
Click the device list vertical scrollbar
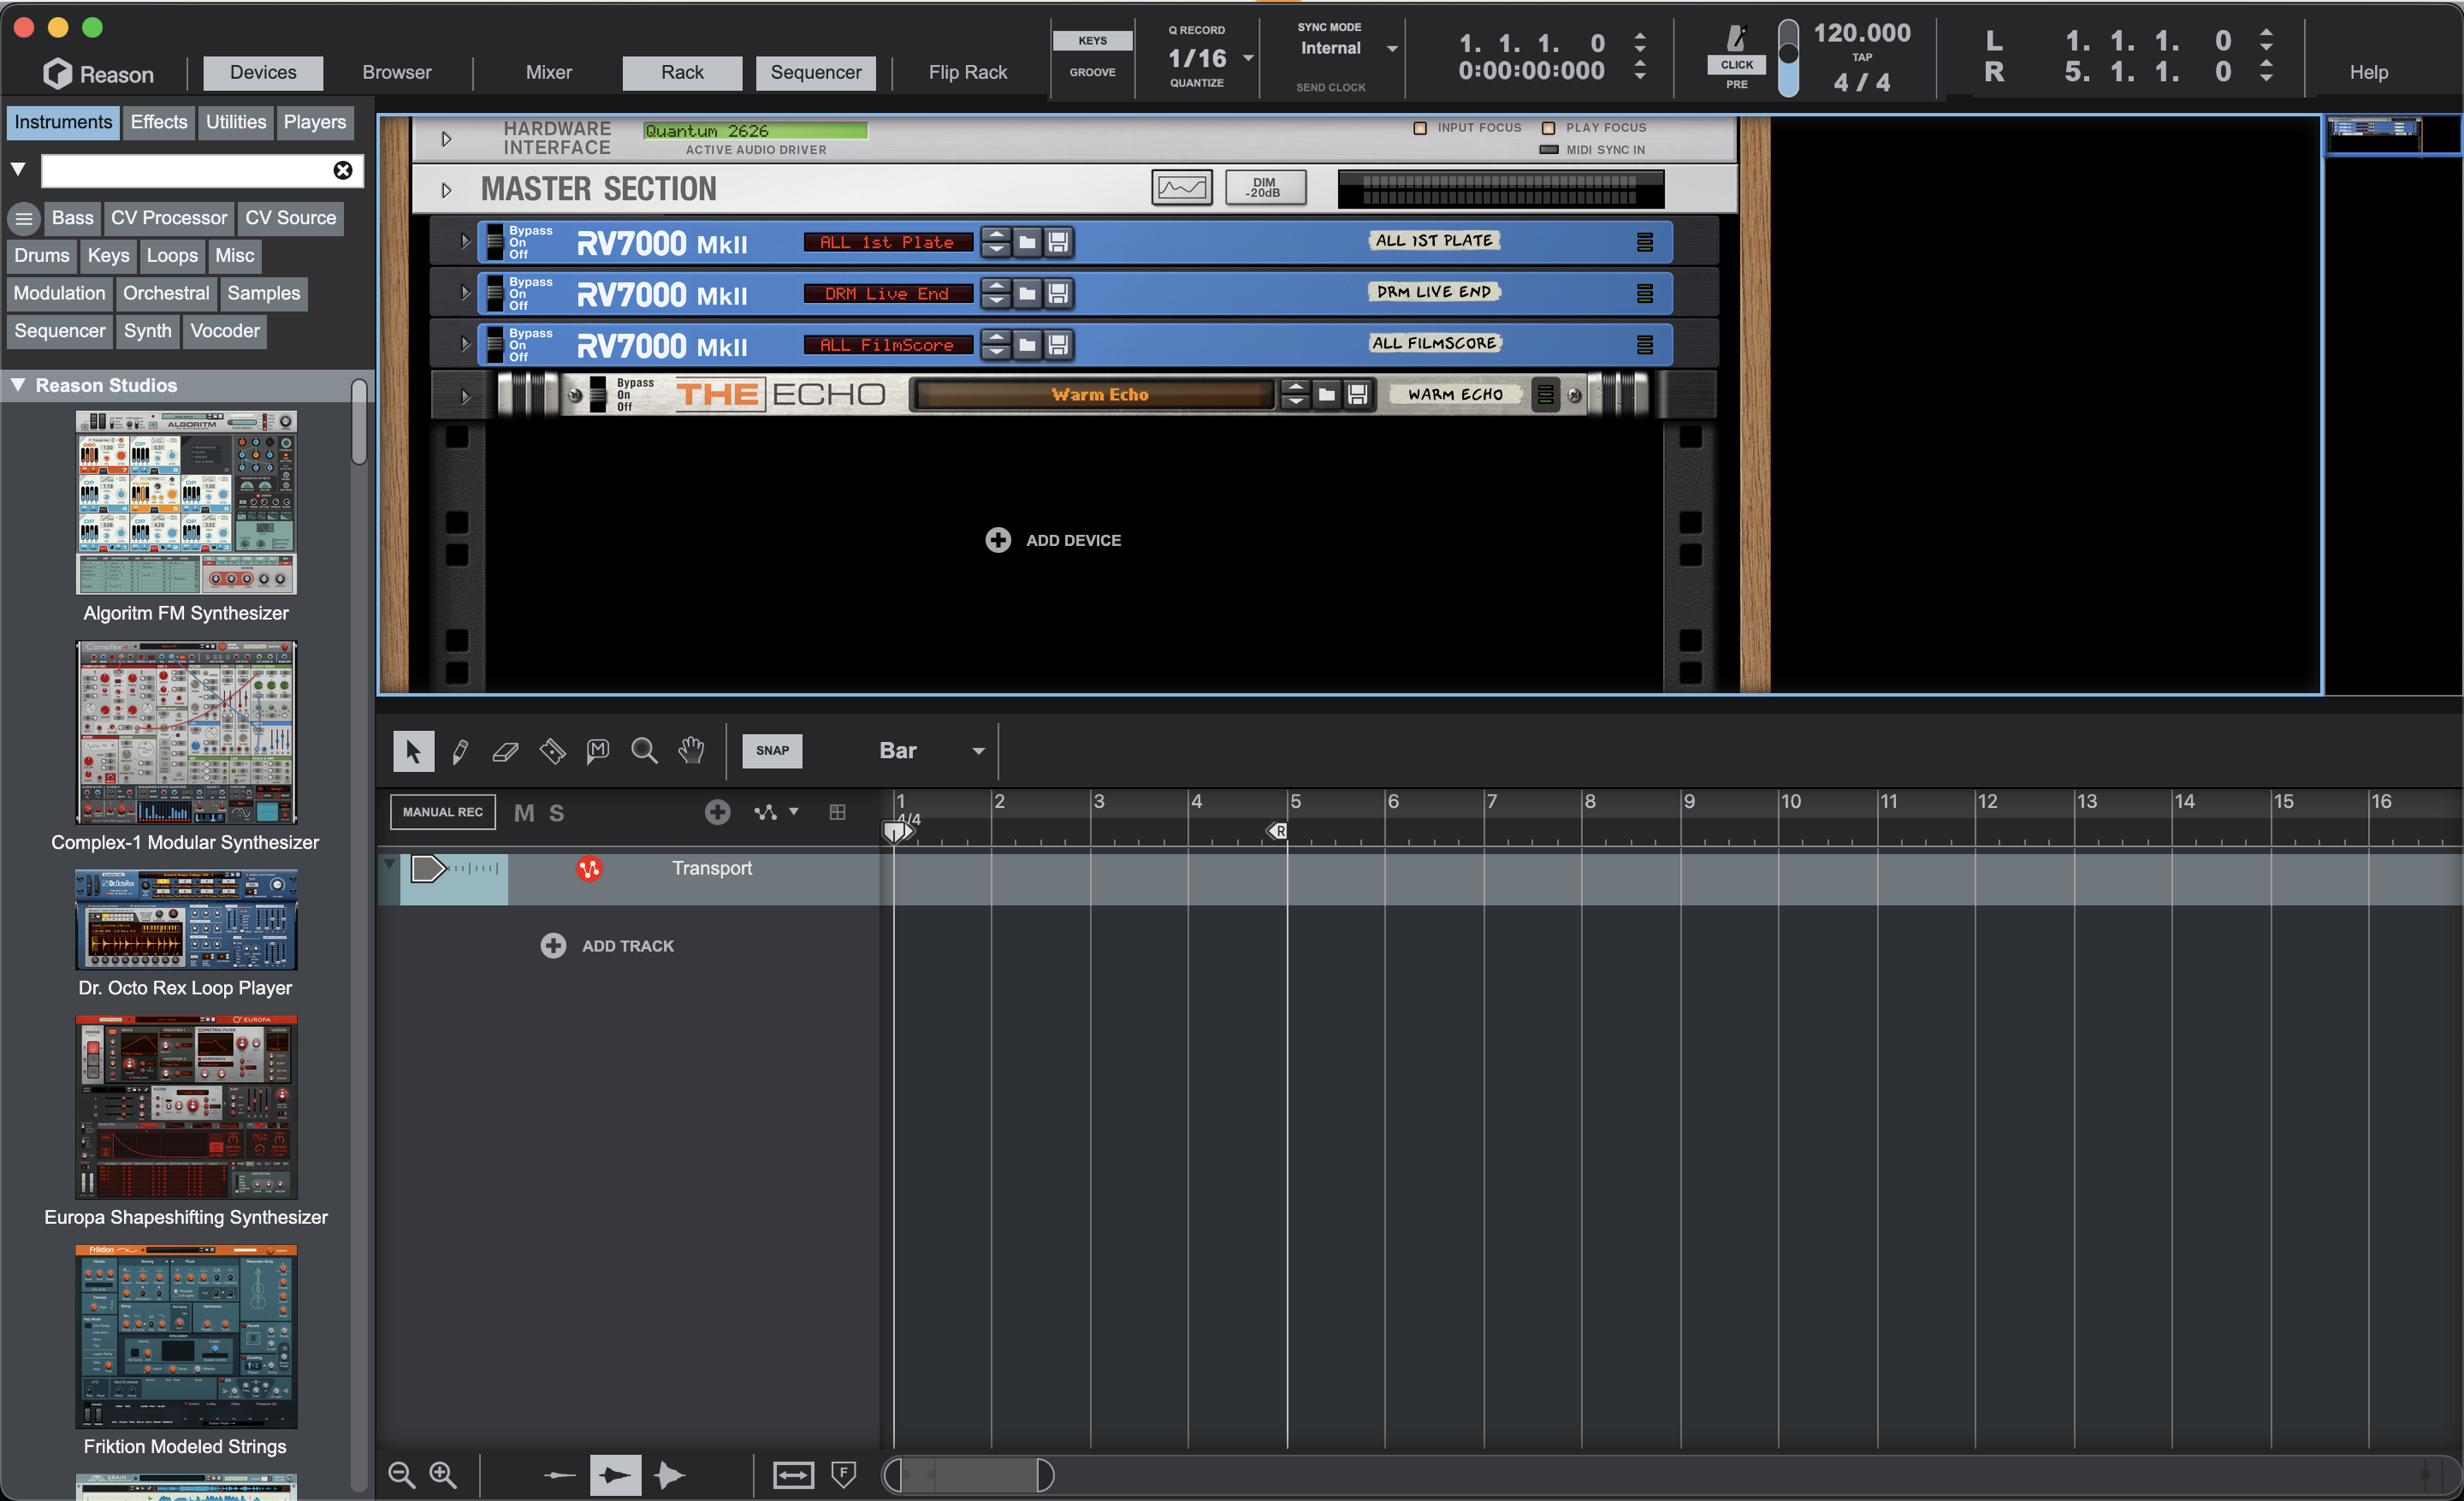(x=359, y=421)
